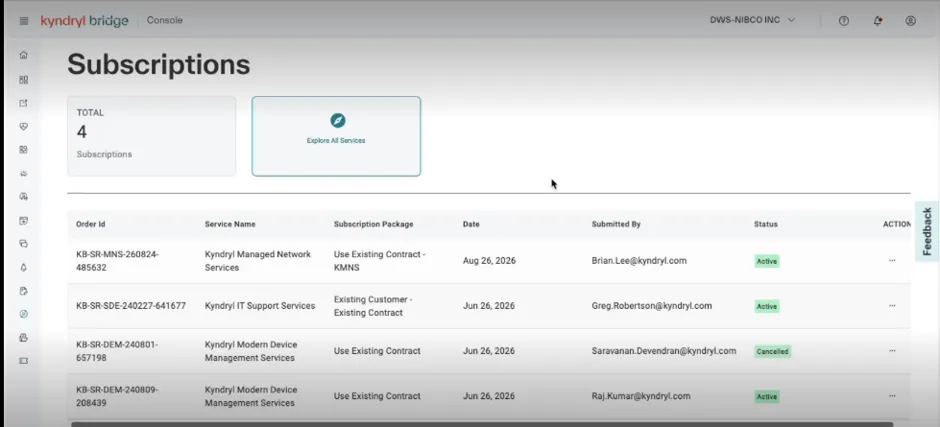The image size is (940, 427).
Task: Click Greg.Robertson@kyndryl.com email
Action: (x=652, y=306)
